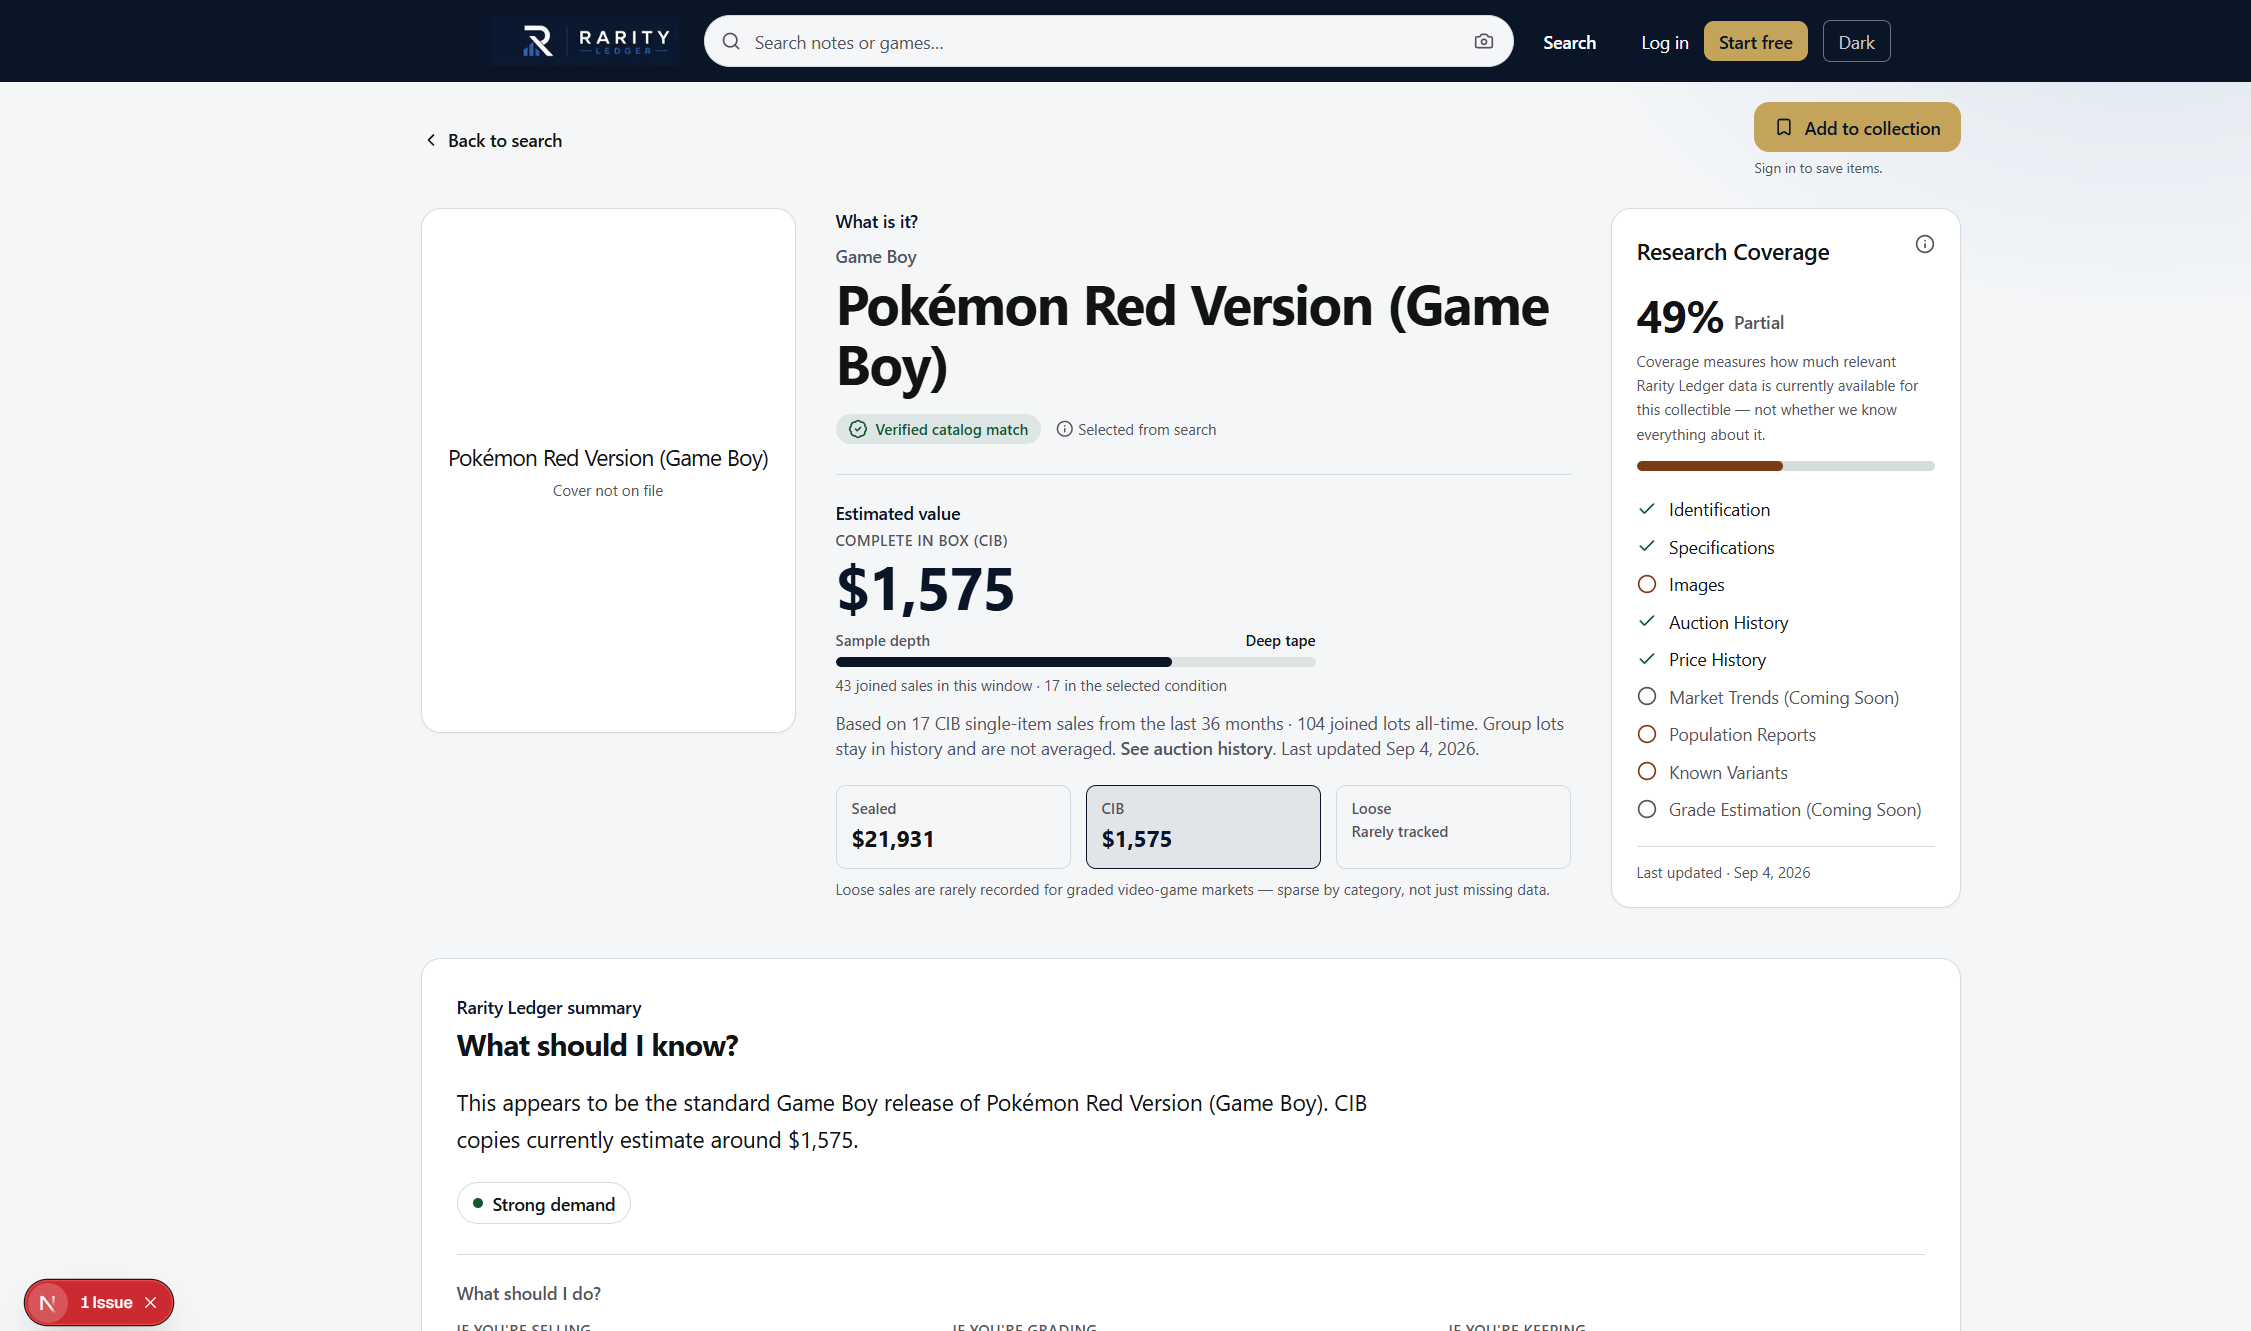Click the Deep tape label
Screen dimensions: 2251x1331
click(1280, 640)
